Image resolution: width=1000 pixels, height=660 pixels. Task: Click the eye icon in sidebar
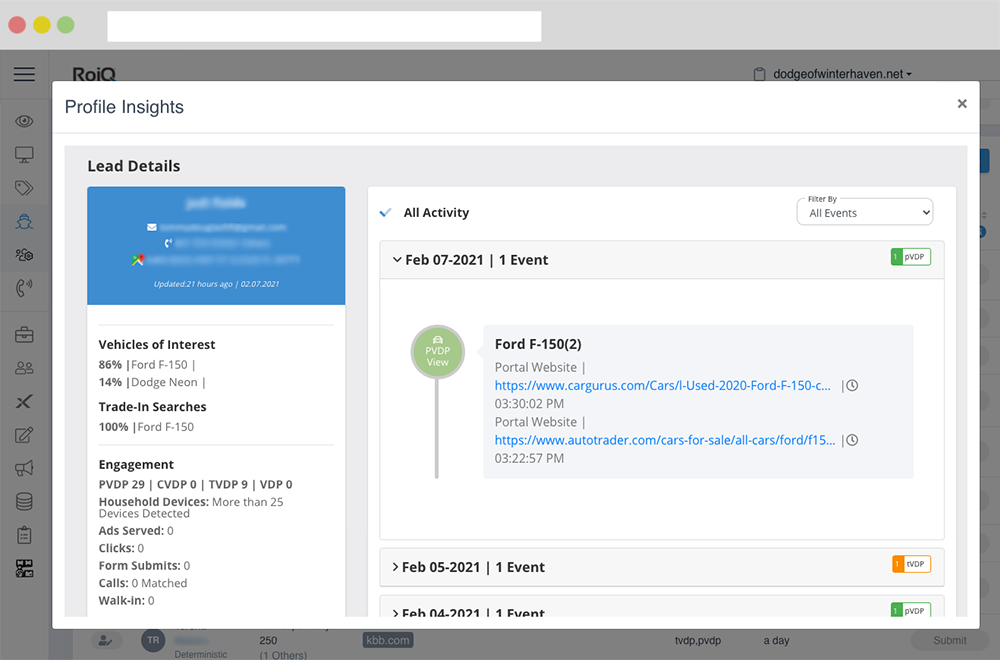coord(24,121)
